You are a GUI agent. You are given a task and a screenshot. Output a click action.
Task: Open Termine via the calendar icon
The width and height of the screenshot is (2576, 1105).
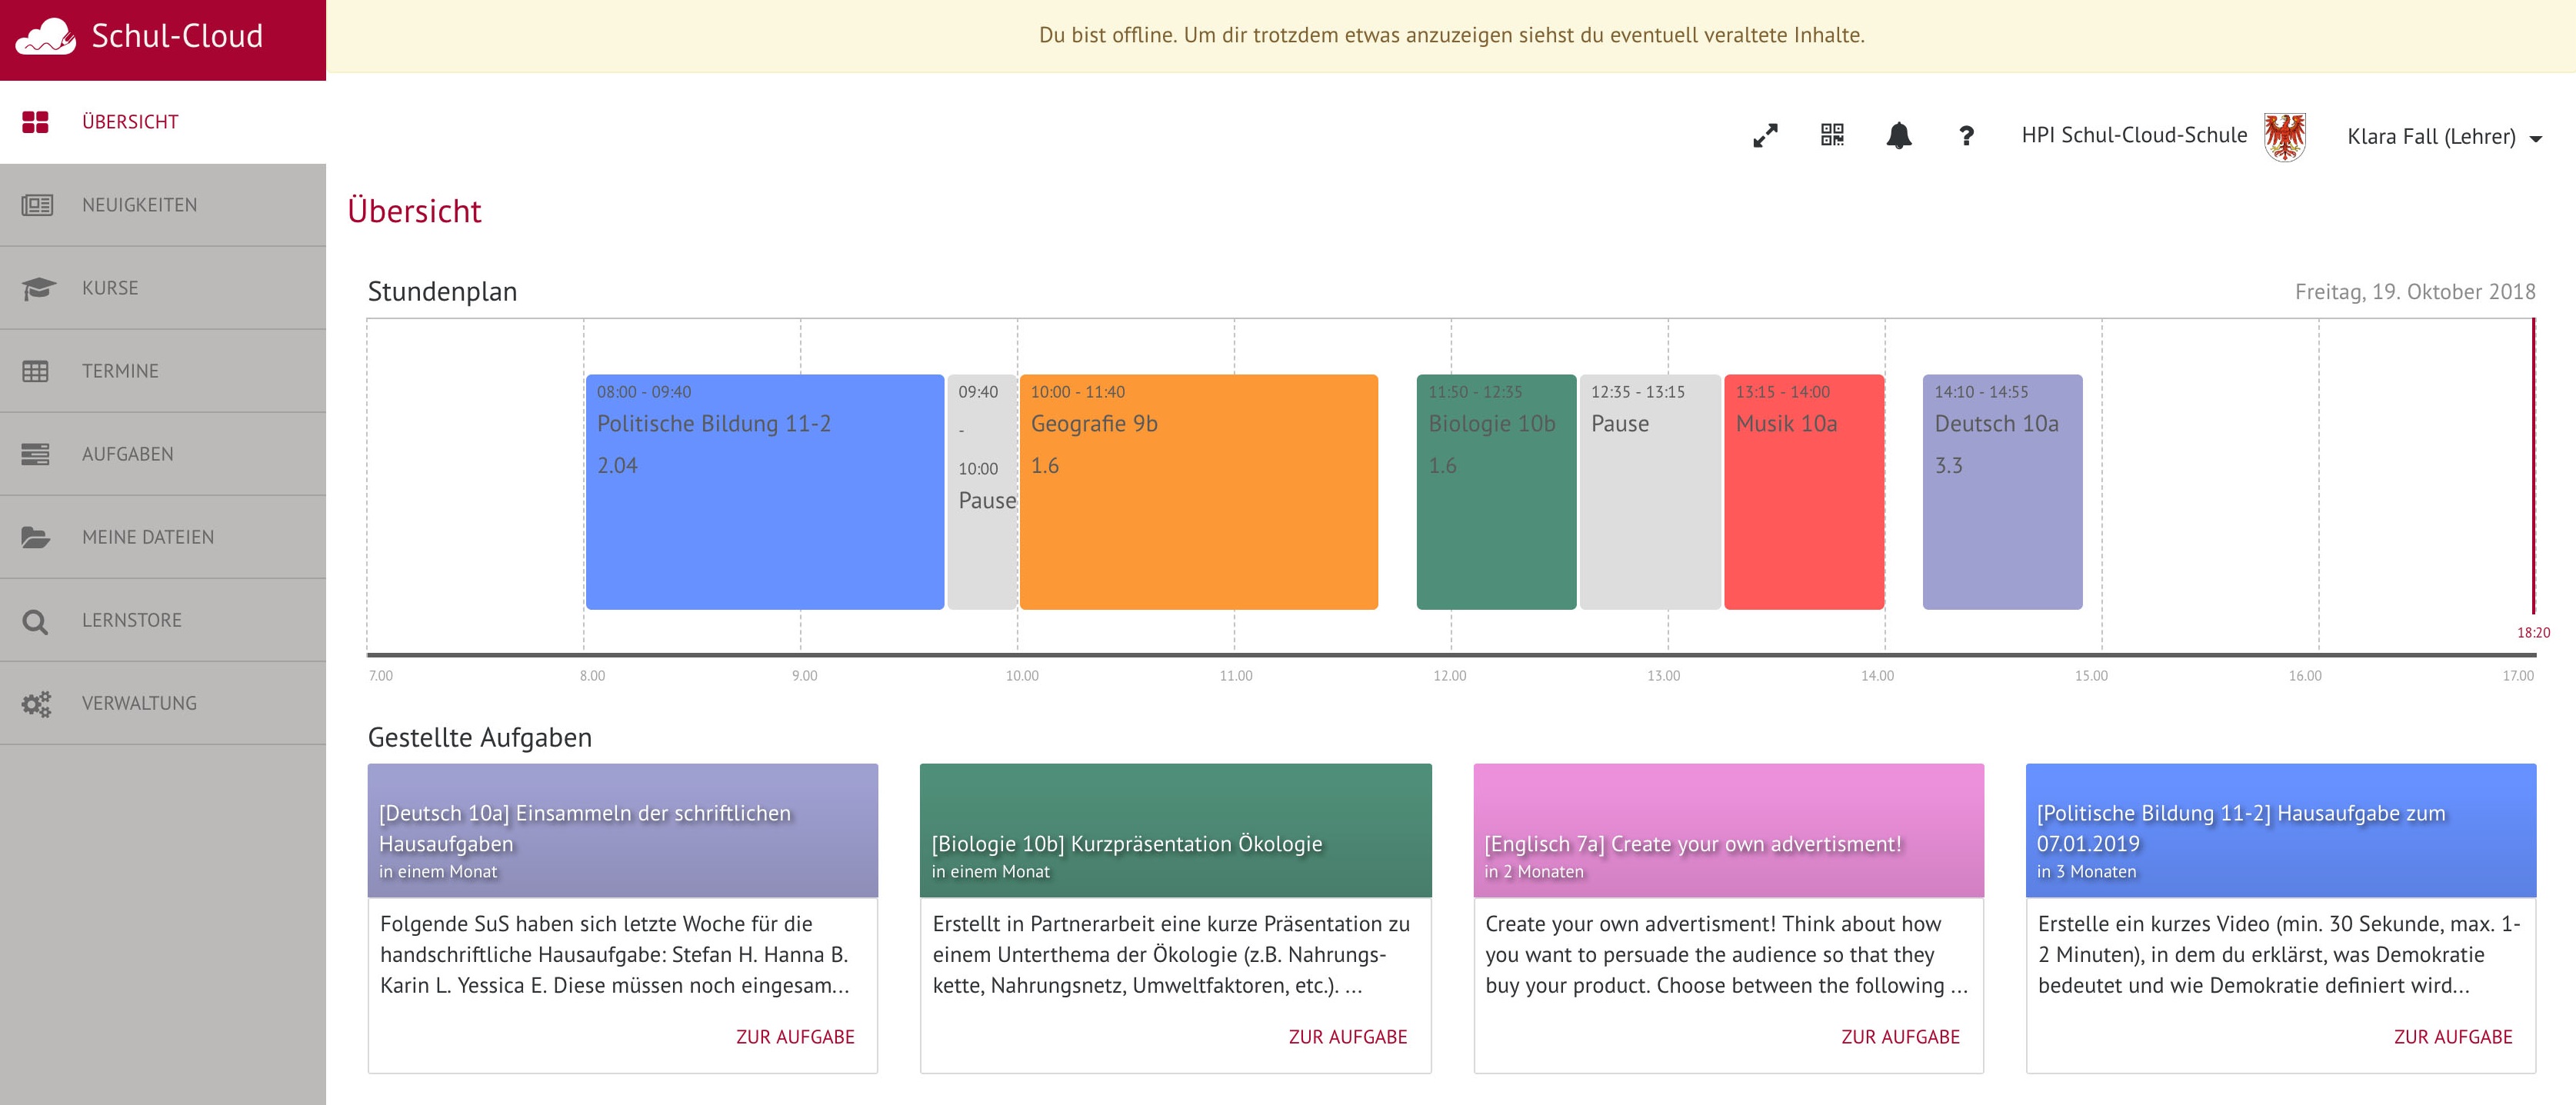coord(36,370)
